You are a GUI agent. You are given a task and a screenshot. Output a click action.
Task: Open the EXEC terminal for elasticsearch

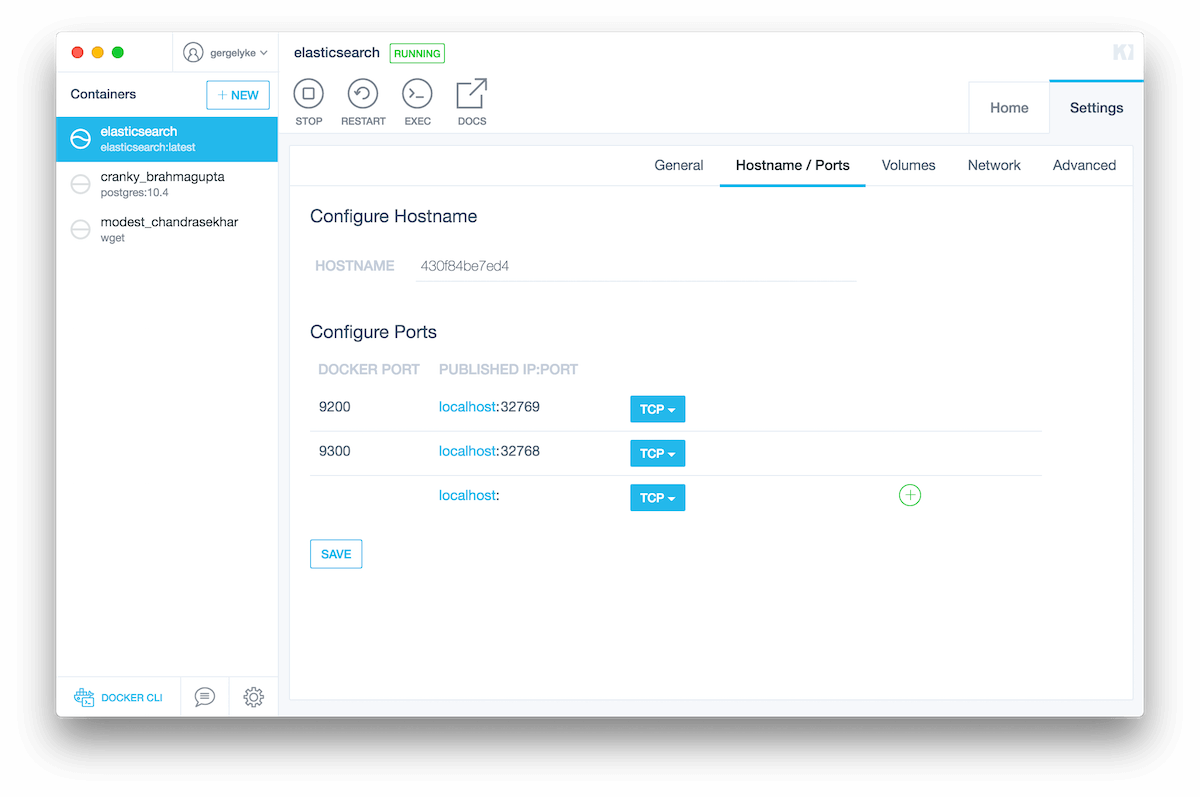coord(417,100)
